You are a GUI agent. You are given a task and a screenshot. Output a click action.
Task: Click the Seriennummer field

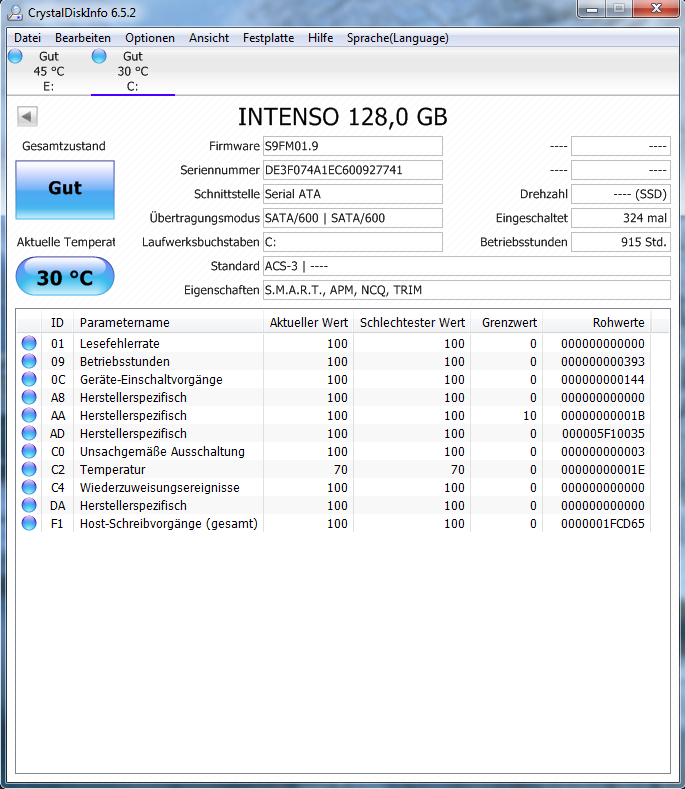(353, 170)
